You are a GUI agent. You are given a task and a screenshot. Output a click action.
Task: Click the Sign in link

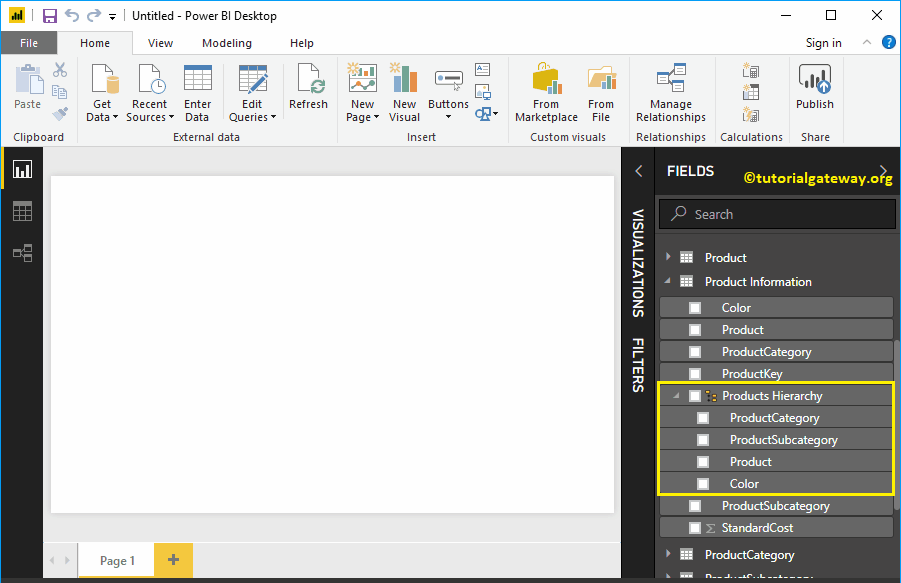point(823,43)
